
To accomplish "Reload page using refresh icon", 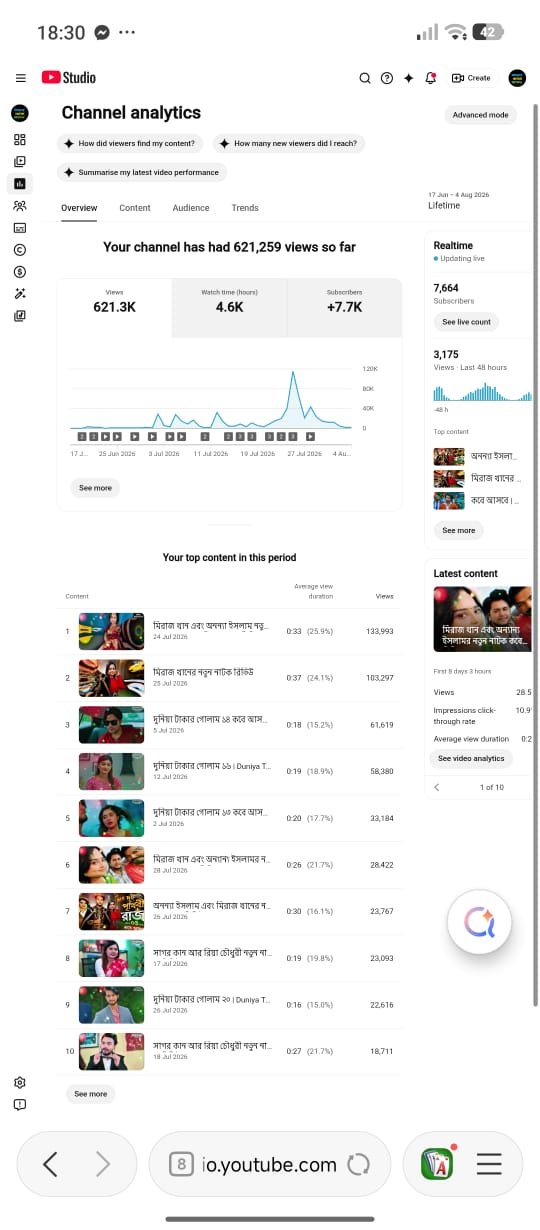I will click(x=358, y=1164).
